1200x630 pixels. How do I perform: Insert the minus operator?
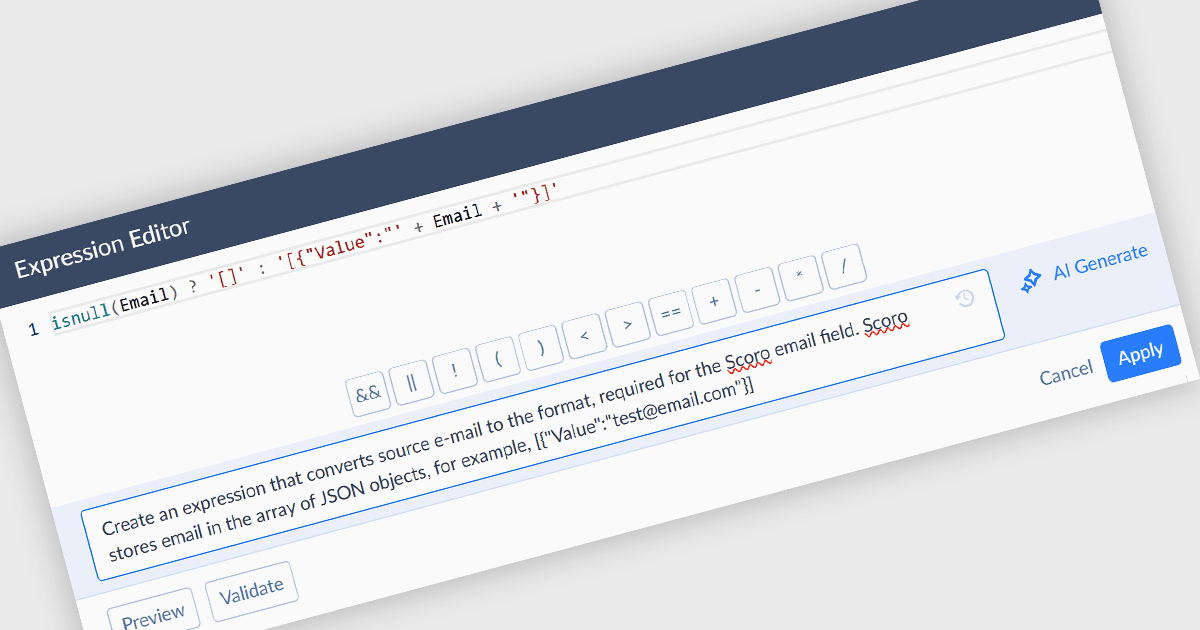(757, 288)
